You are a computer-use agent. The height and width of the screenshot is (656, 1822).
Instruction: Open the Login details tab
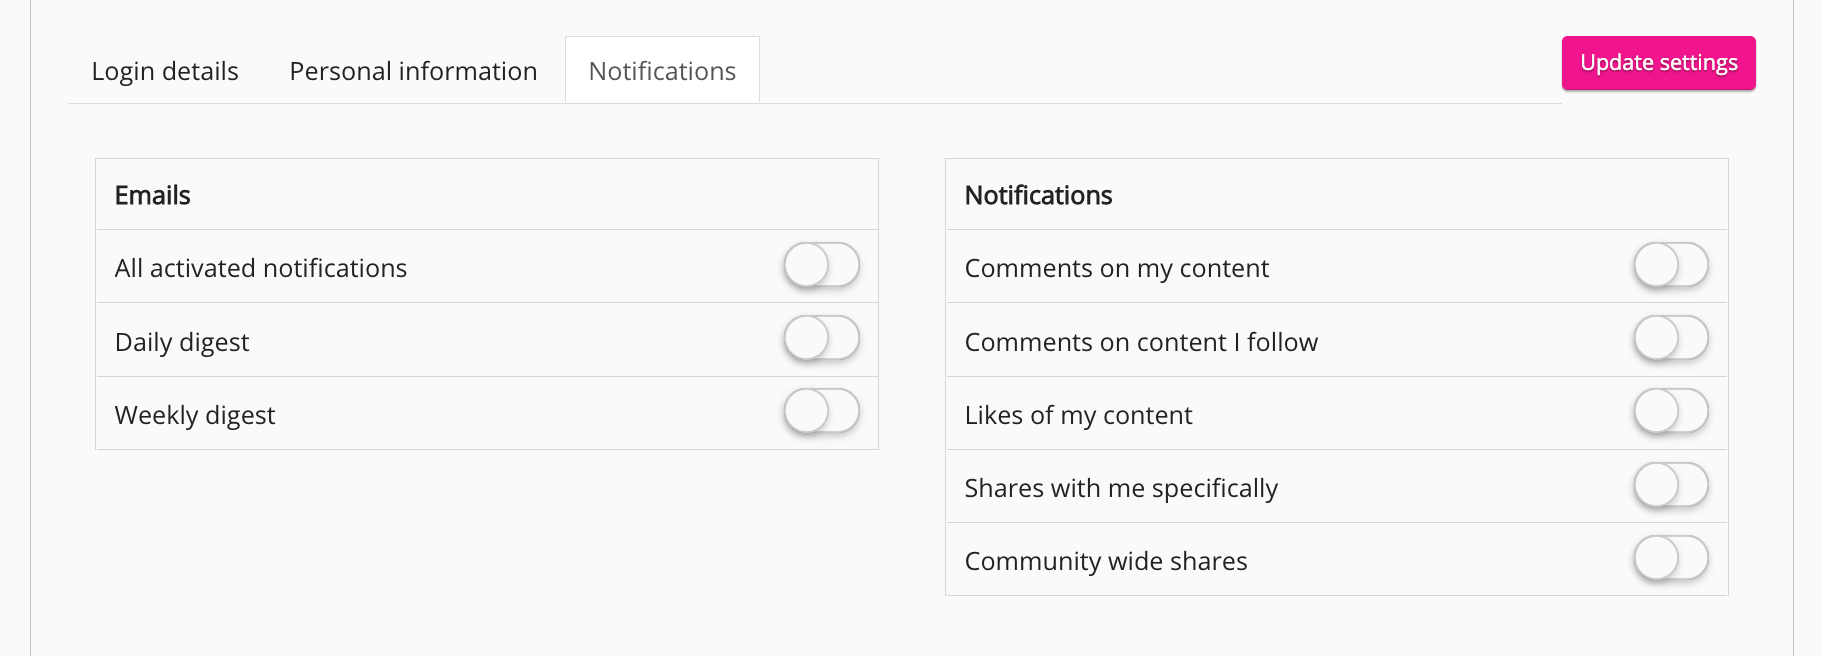165,71
